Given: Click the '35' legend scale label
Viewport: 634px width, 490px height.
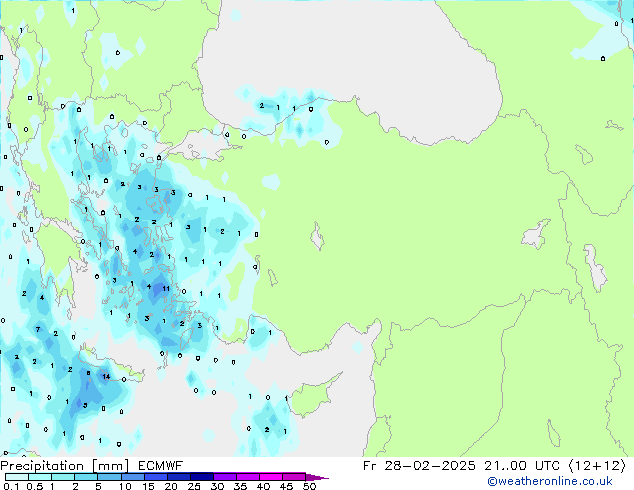Looking at the screenshot, I should (240, 486).
